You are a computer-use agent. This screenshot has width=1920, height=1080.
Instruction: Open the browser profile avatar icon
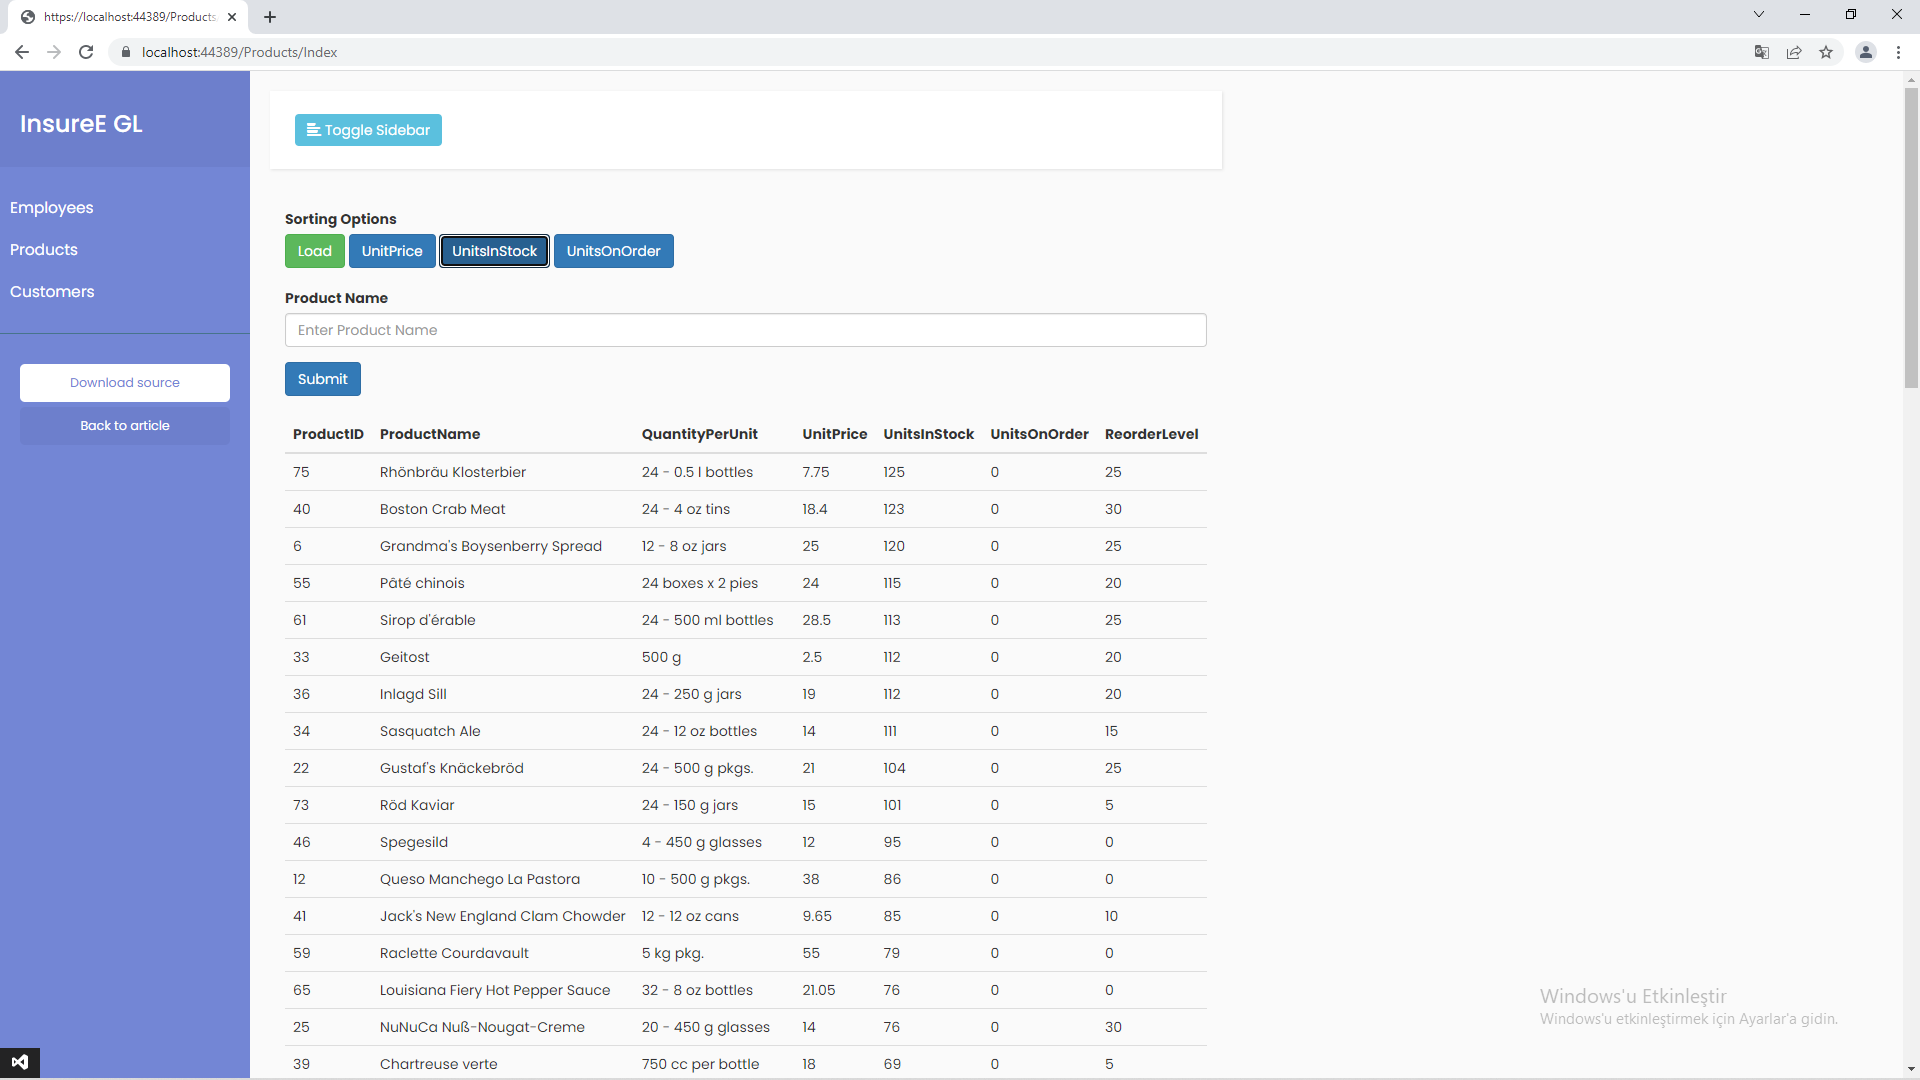(1866, 52)
